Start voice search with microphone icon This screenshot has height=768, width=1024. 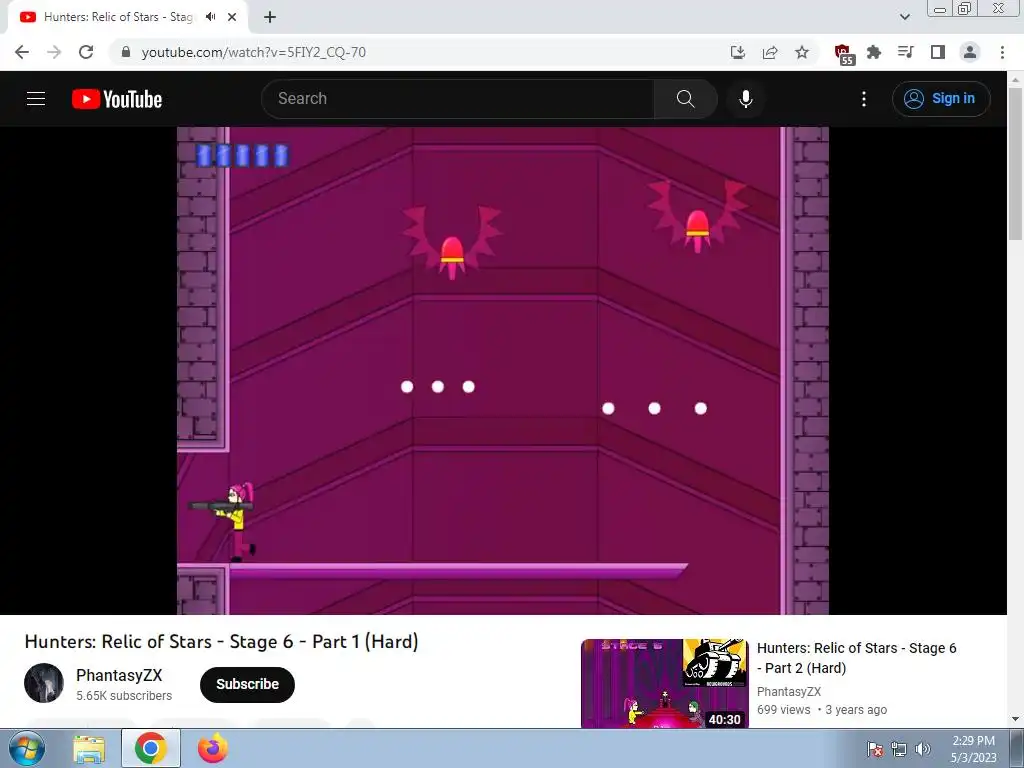coord(745,99)
